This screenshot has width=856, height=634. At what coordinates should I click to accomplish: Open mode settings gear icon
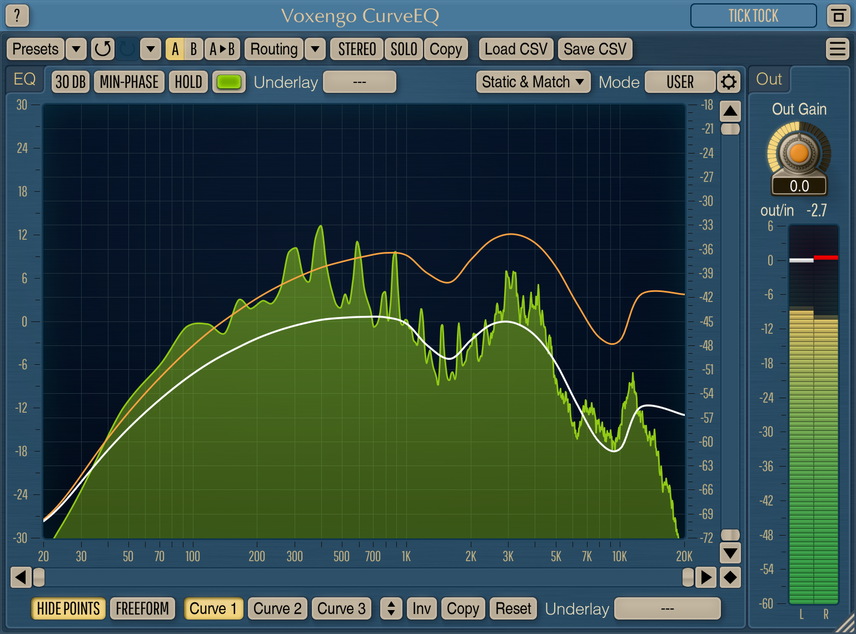pos(729,82)
